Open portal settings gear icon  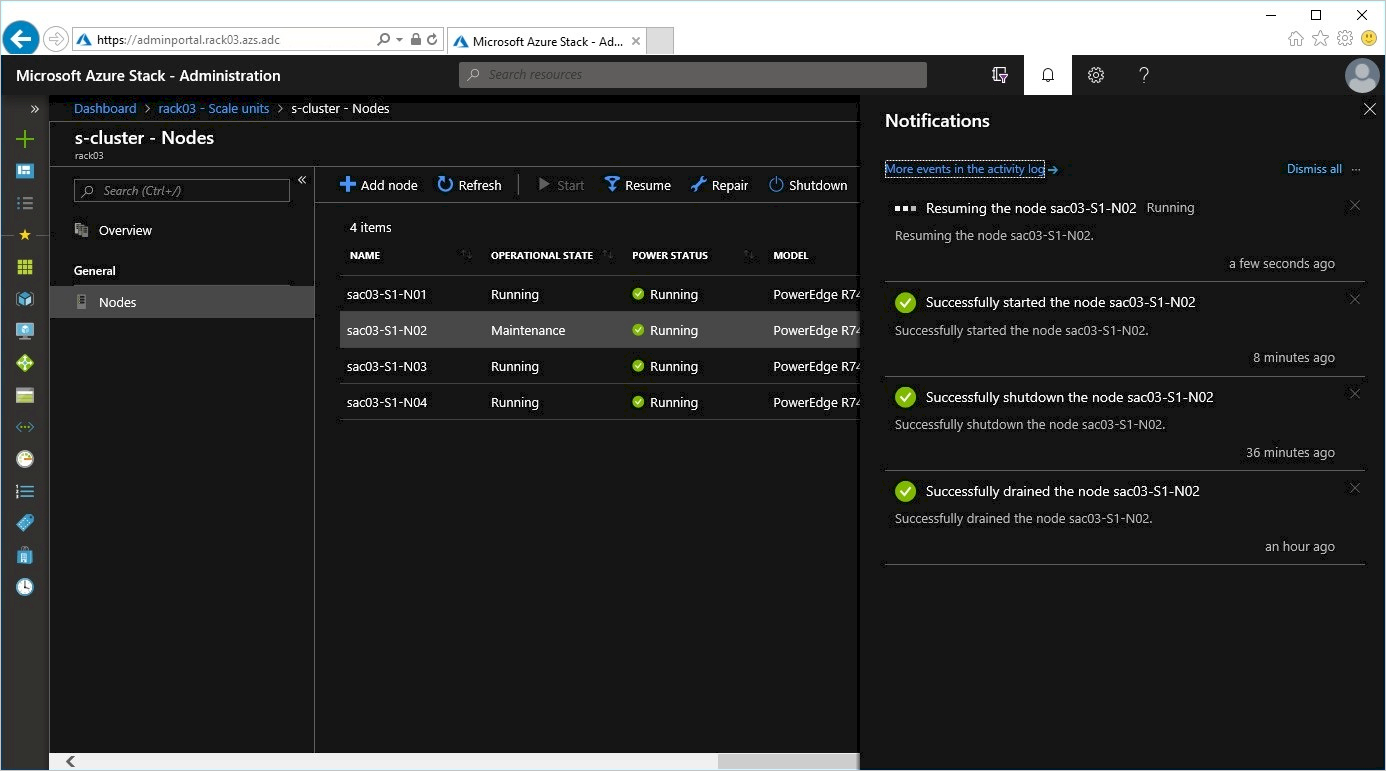click(1096, 75)
